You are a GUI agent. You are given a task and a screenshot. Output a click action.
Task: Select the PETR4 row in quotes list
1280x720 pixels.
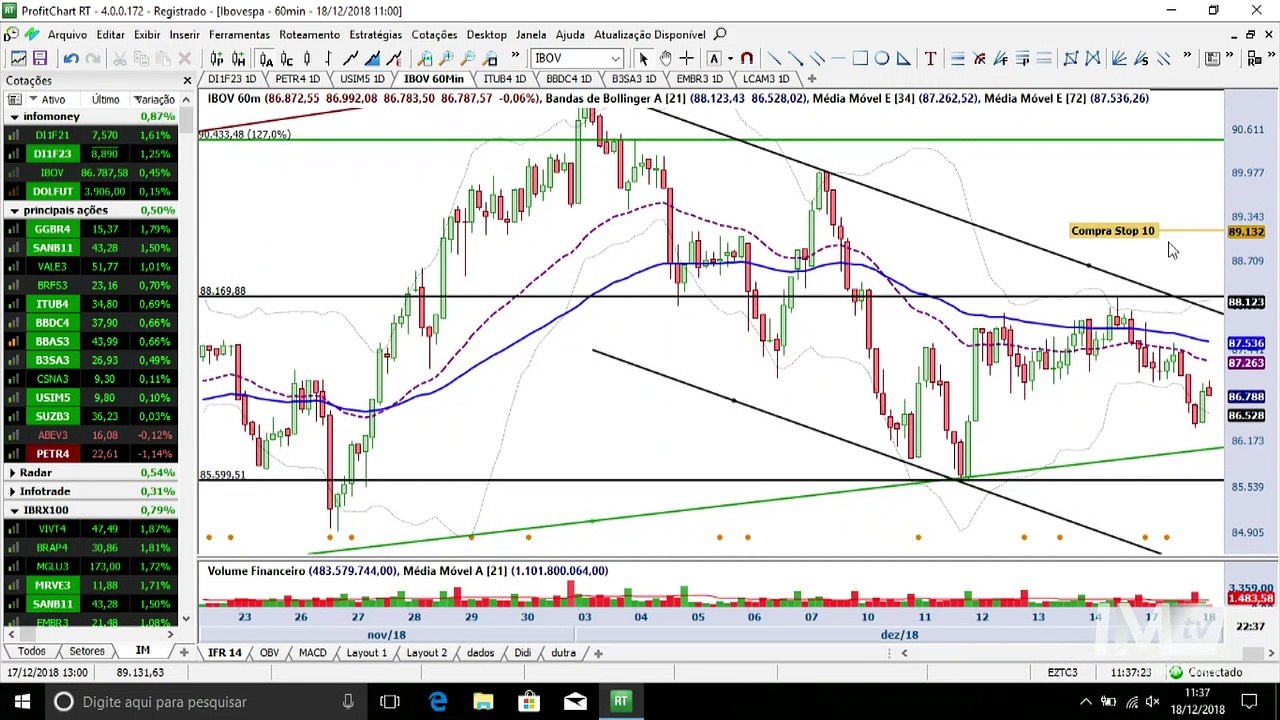click(x=90, y=454)
